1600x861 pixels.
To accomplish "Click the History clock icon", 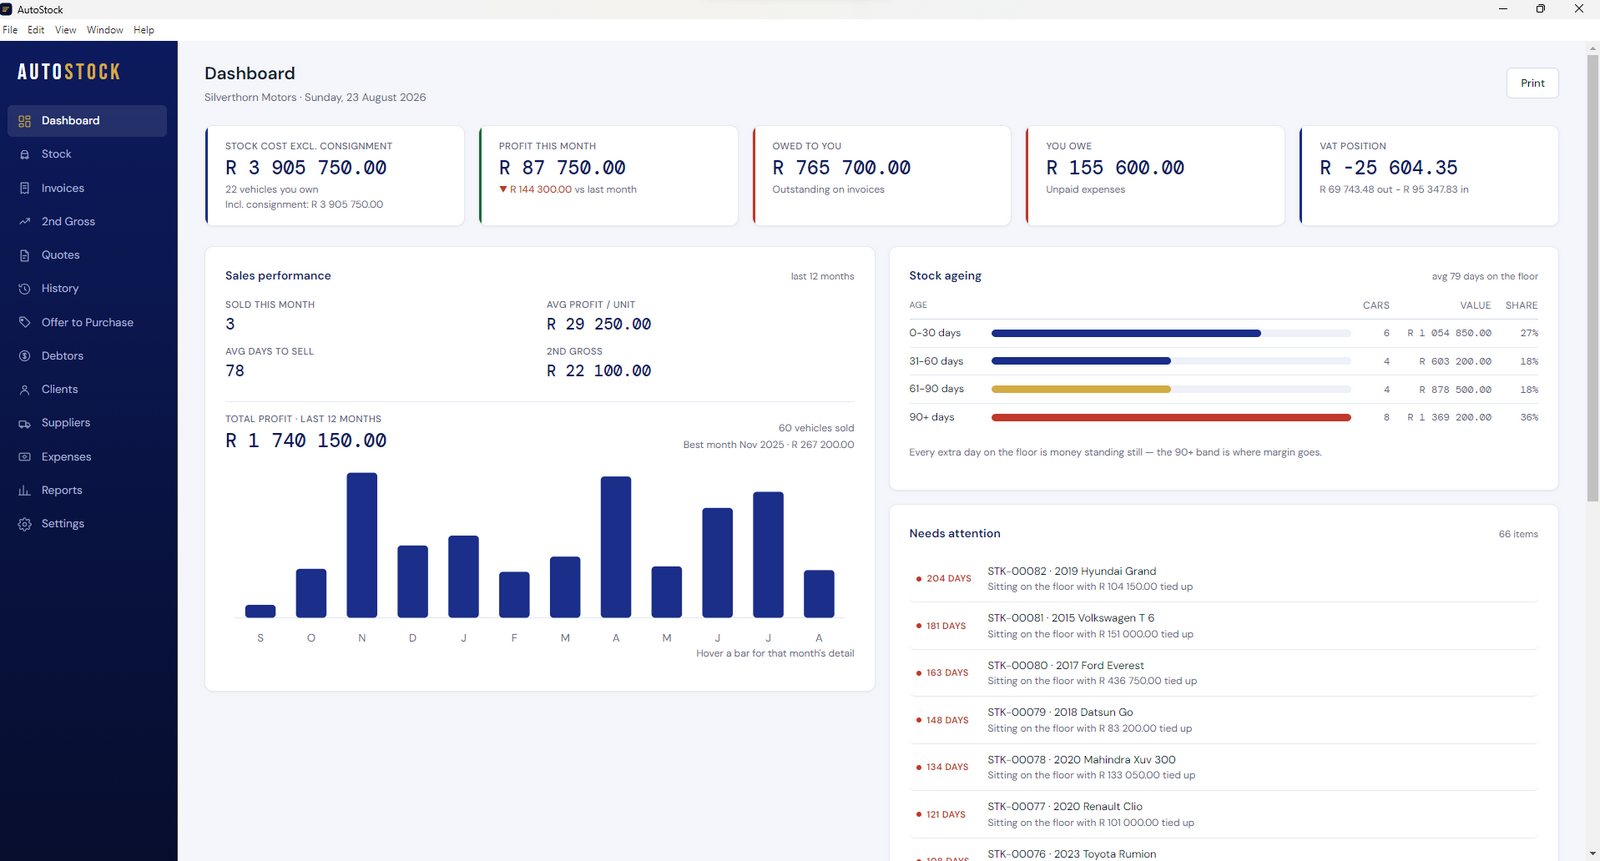I will point(25,289).
